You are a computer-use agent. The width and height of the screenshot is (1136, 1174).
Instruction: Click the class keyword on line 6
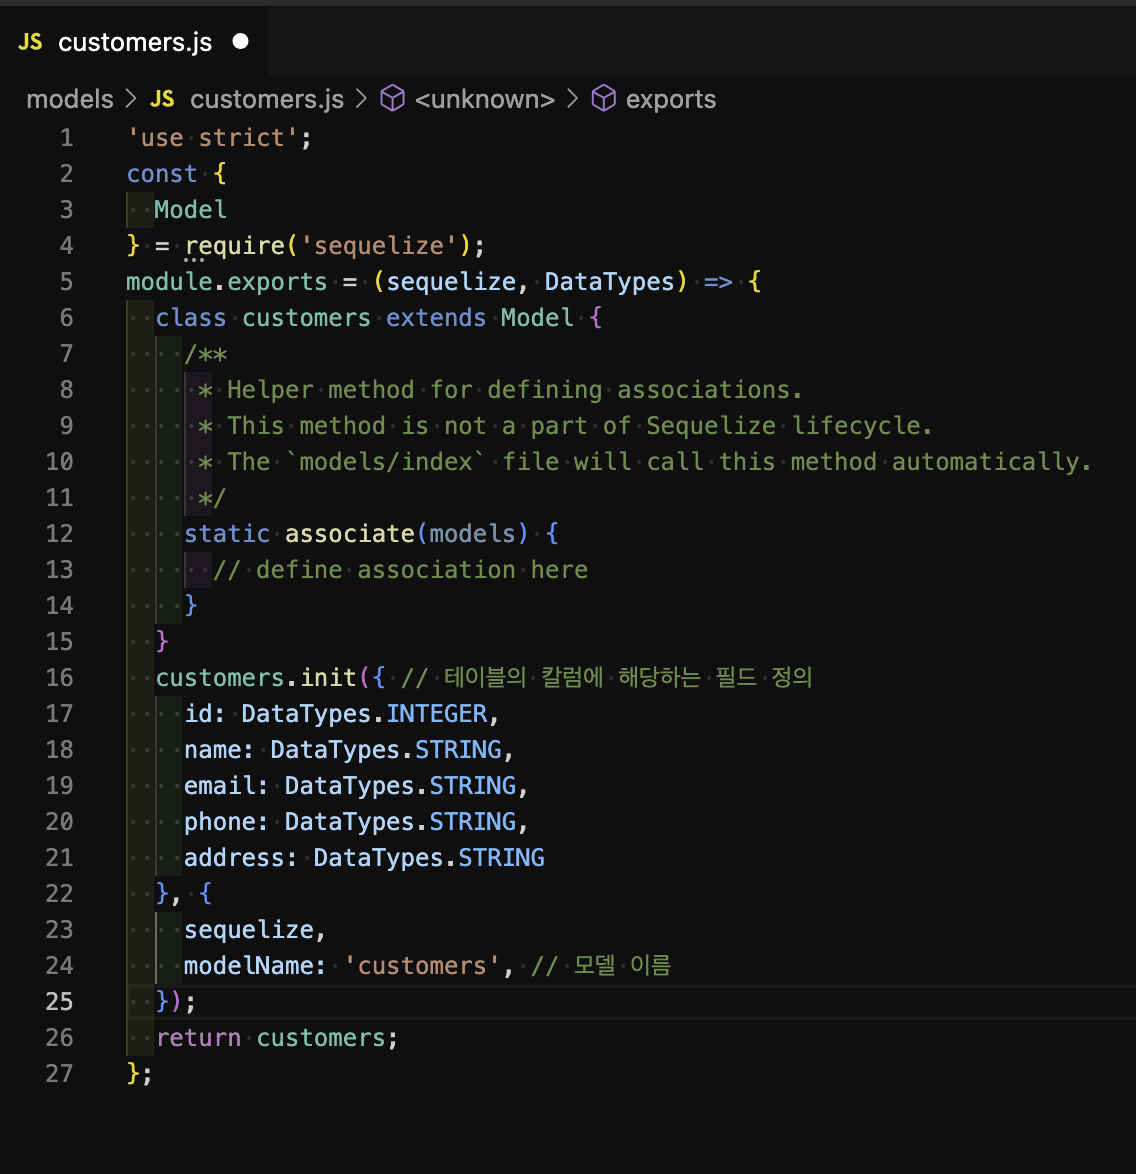pyautogui.click(x=191, y=317)
